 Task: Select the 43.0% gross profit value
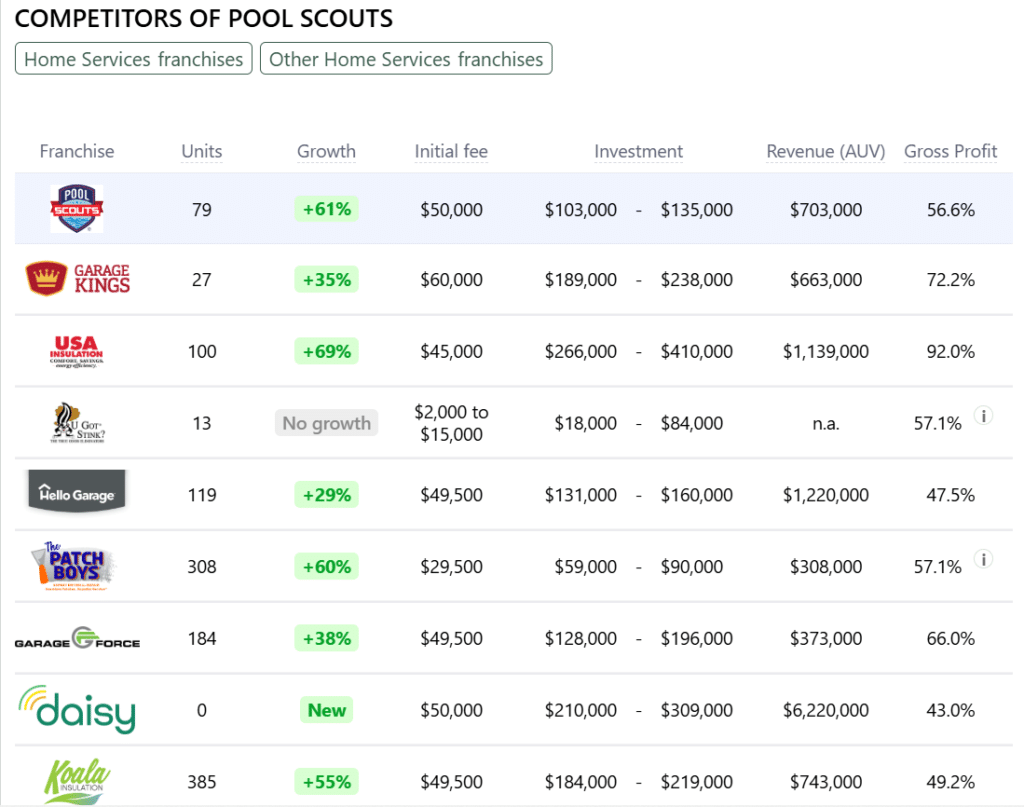tap(951, 710)
